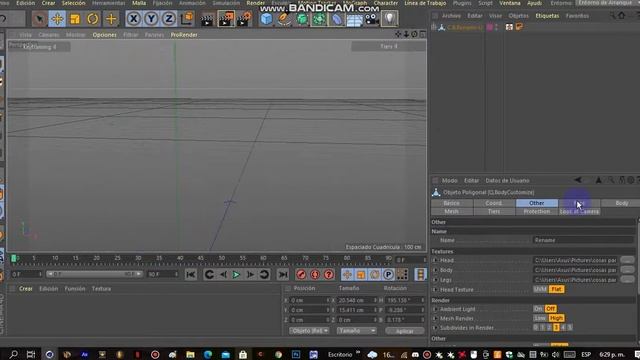Click frame 50 on the timeline ruler
The height and width of the screenshot is (360, 640).
(222, 258)
